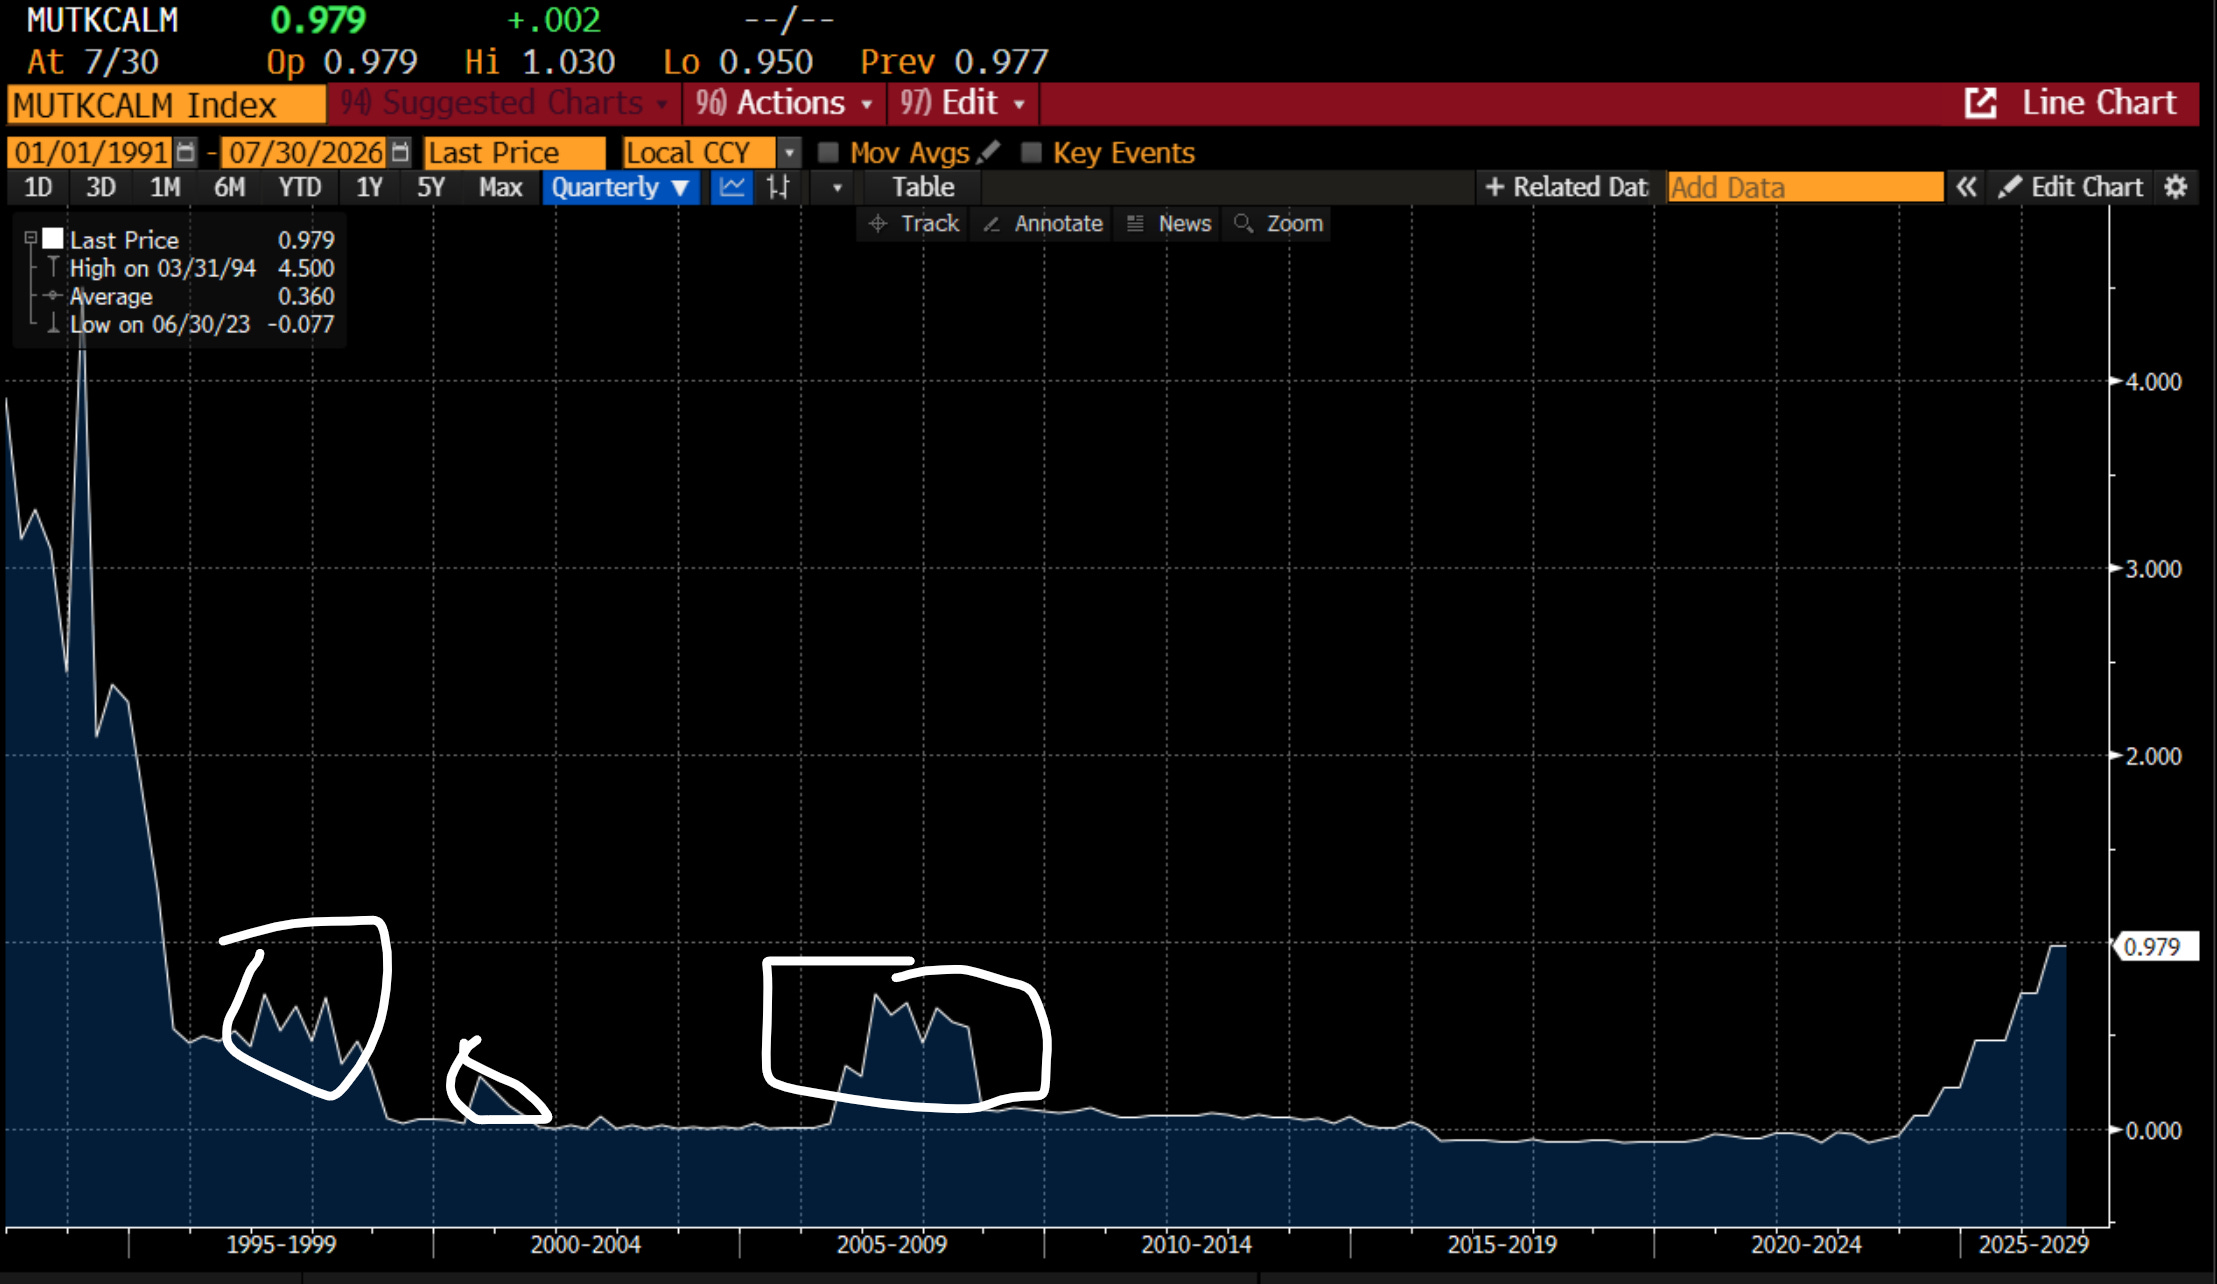The width and height of the screenshot is (2217, 1284).
Task: Click the 'High on 03/31/94' legend row
Action: click(191, 268)
